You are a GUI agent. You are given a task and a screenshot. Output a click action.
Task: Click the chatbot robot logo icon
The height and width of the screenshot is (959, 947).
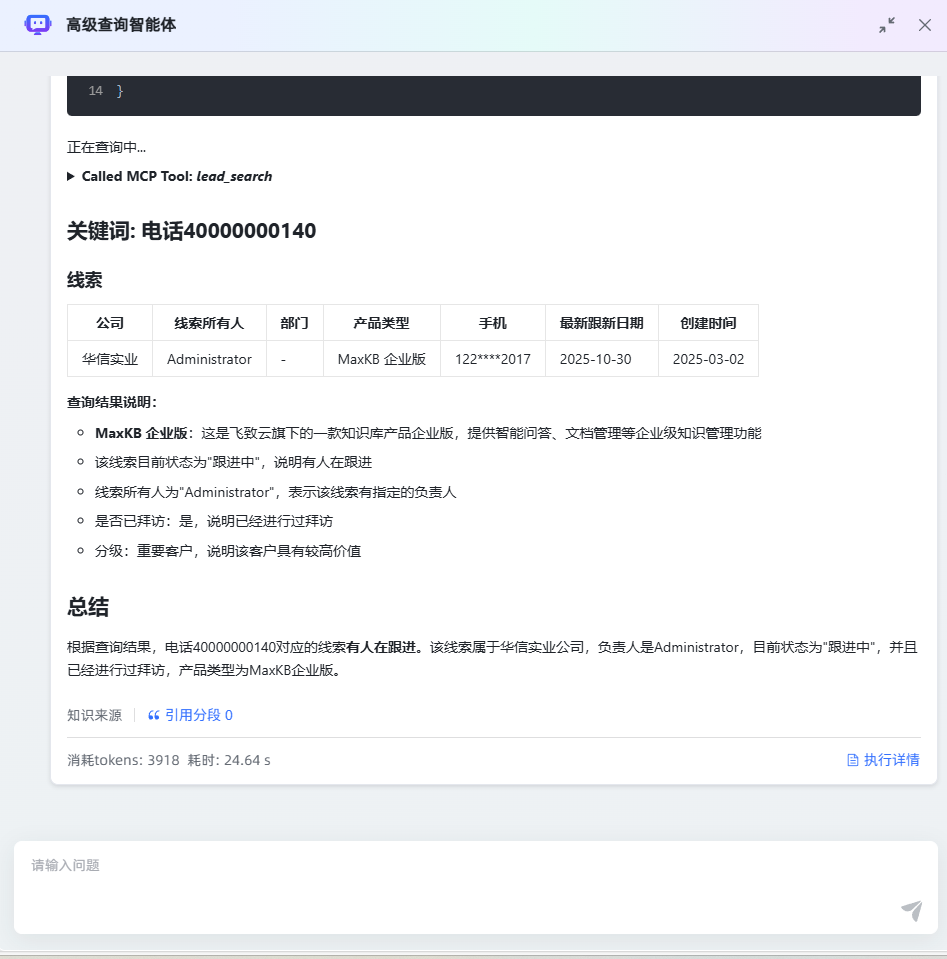click(37, 24)
